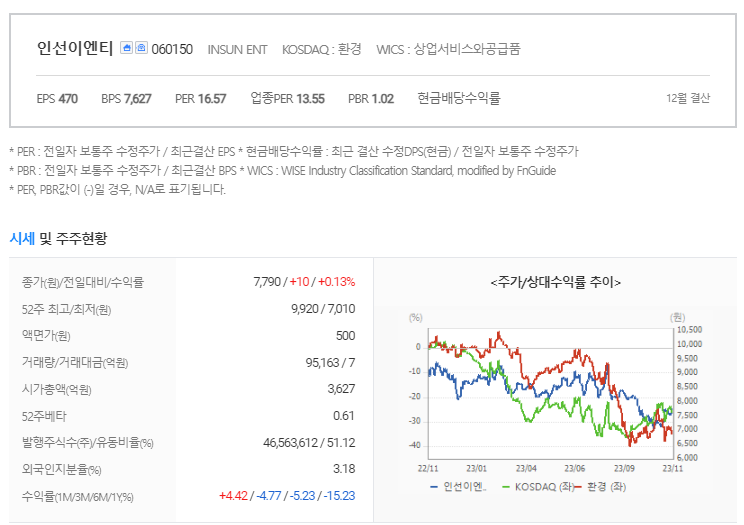The image size is (744, 525).
Task: Click the market cap 3,627
Action: [341, 389]
